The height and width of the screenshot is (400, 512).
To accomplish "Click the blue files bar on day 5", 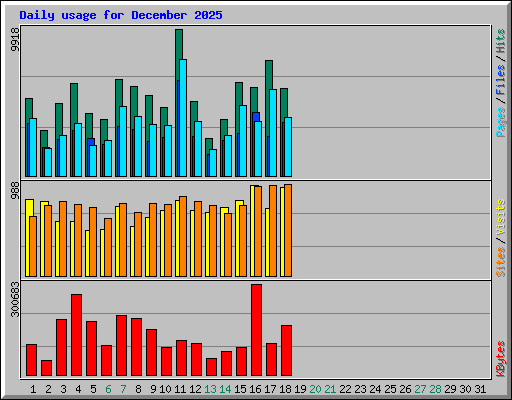I will pos(91,142).
